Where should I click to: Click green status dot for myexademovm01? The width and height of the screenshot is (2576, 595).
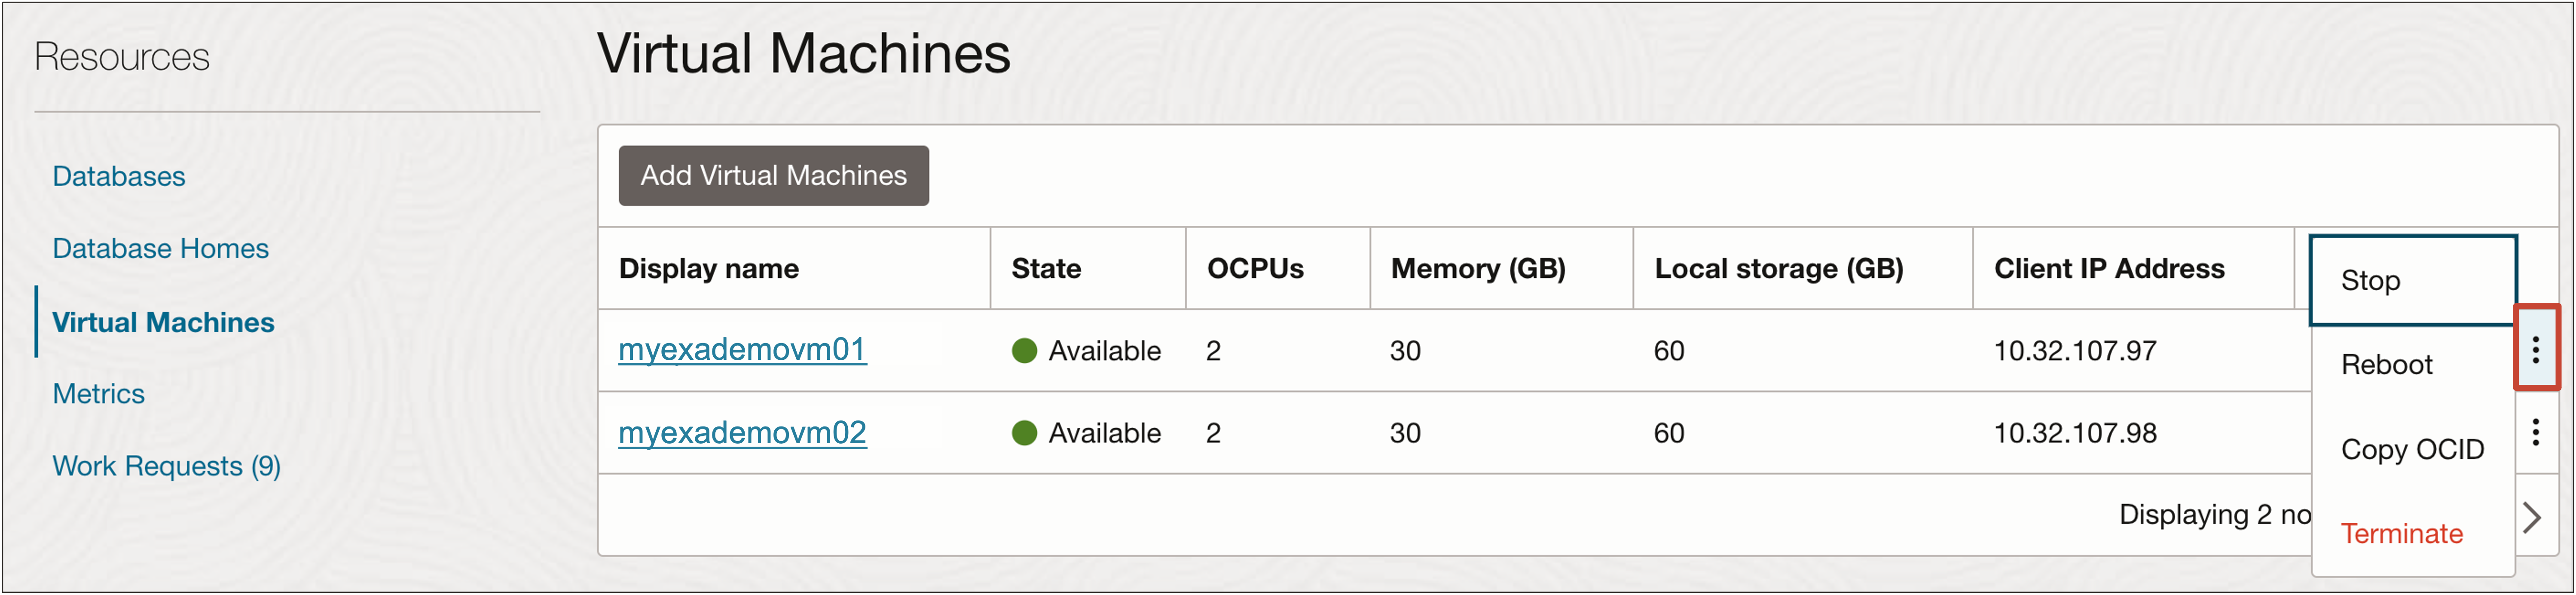(1024, 350)
